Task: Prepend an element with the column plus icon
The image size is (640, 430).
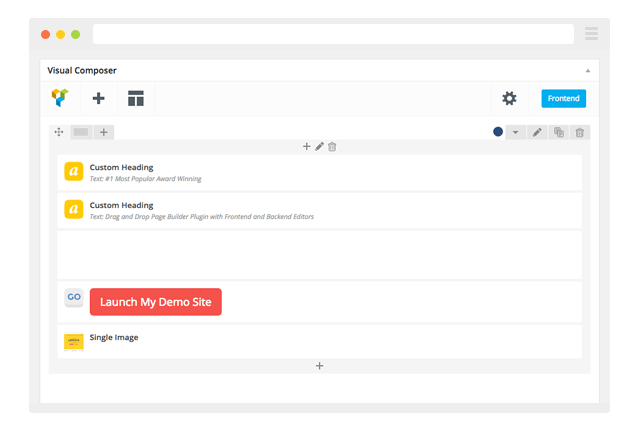Action: coord(307,146)
